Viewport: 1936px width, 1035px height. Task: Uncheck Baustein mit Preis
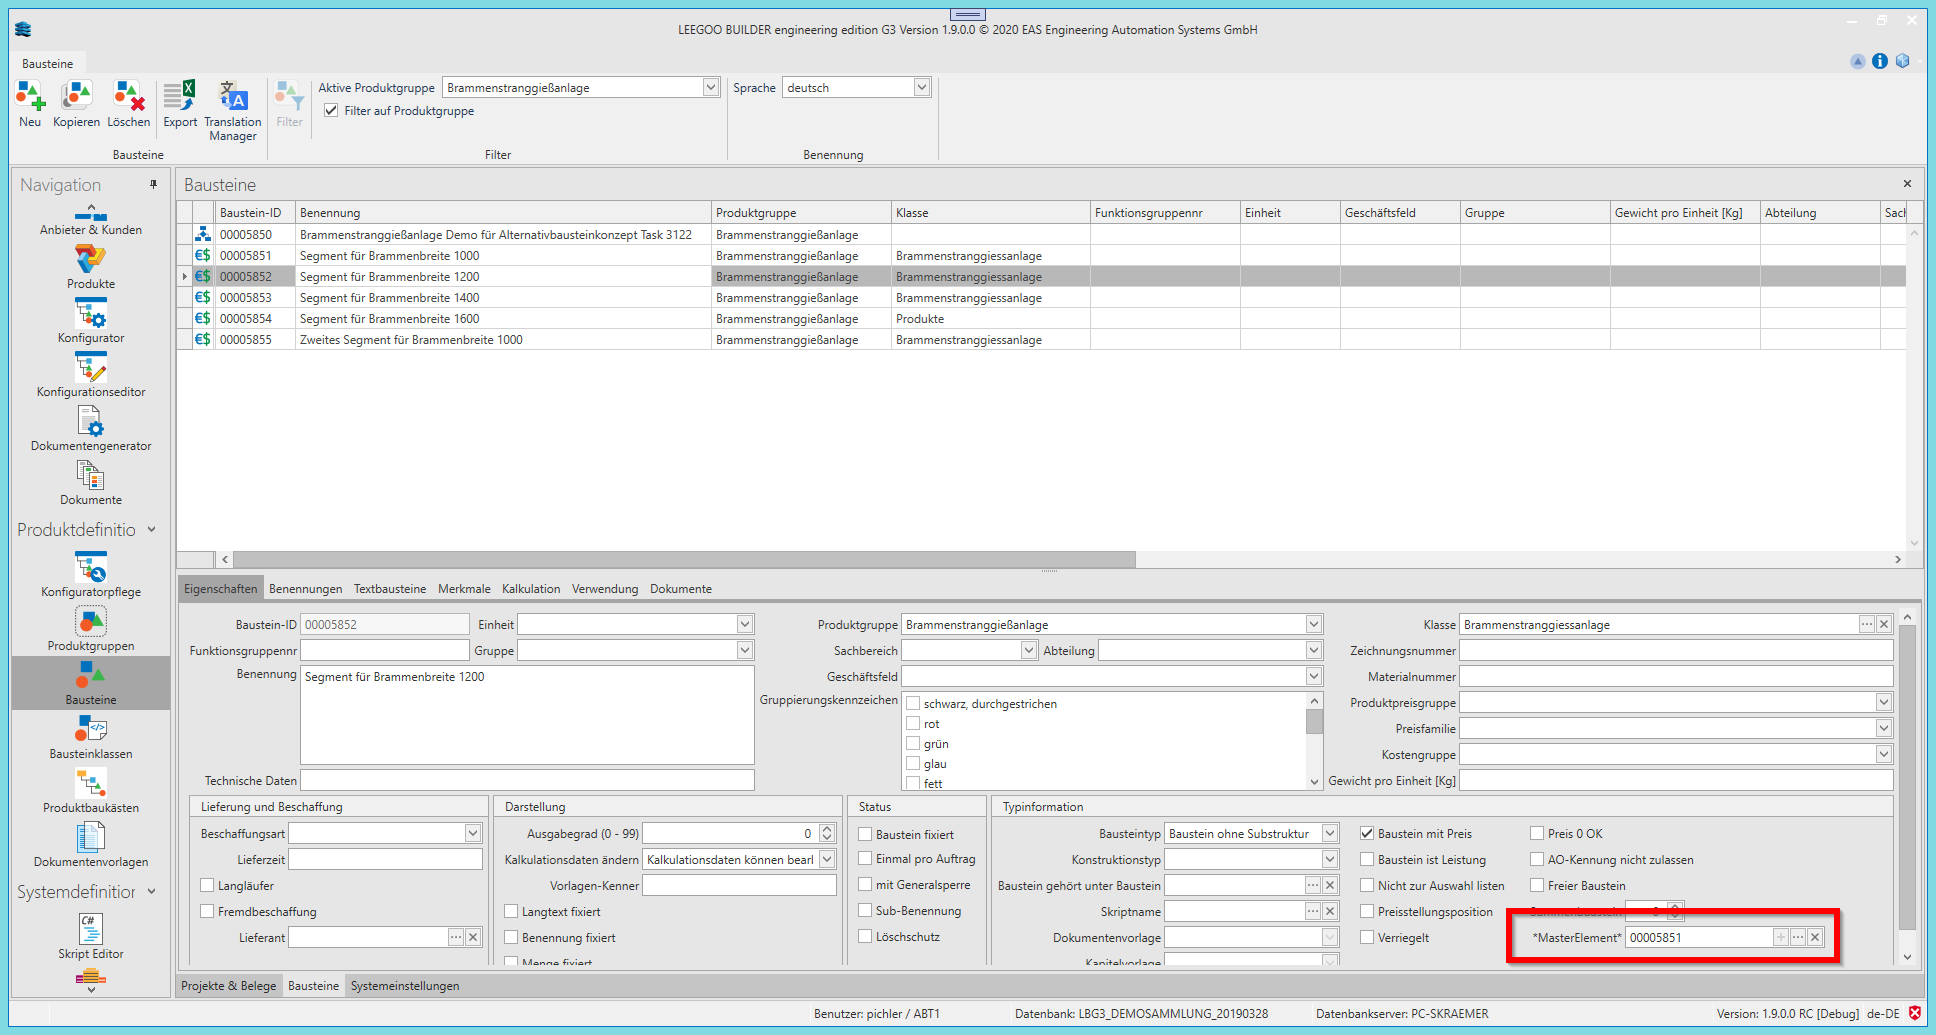pos(1367,833)
